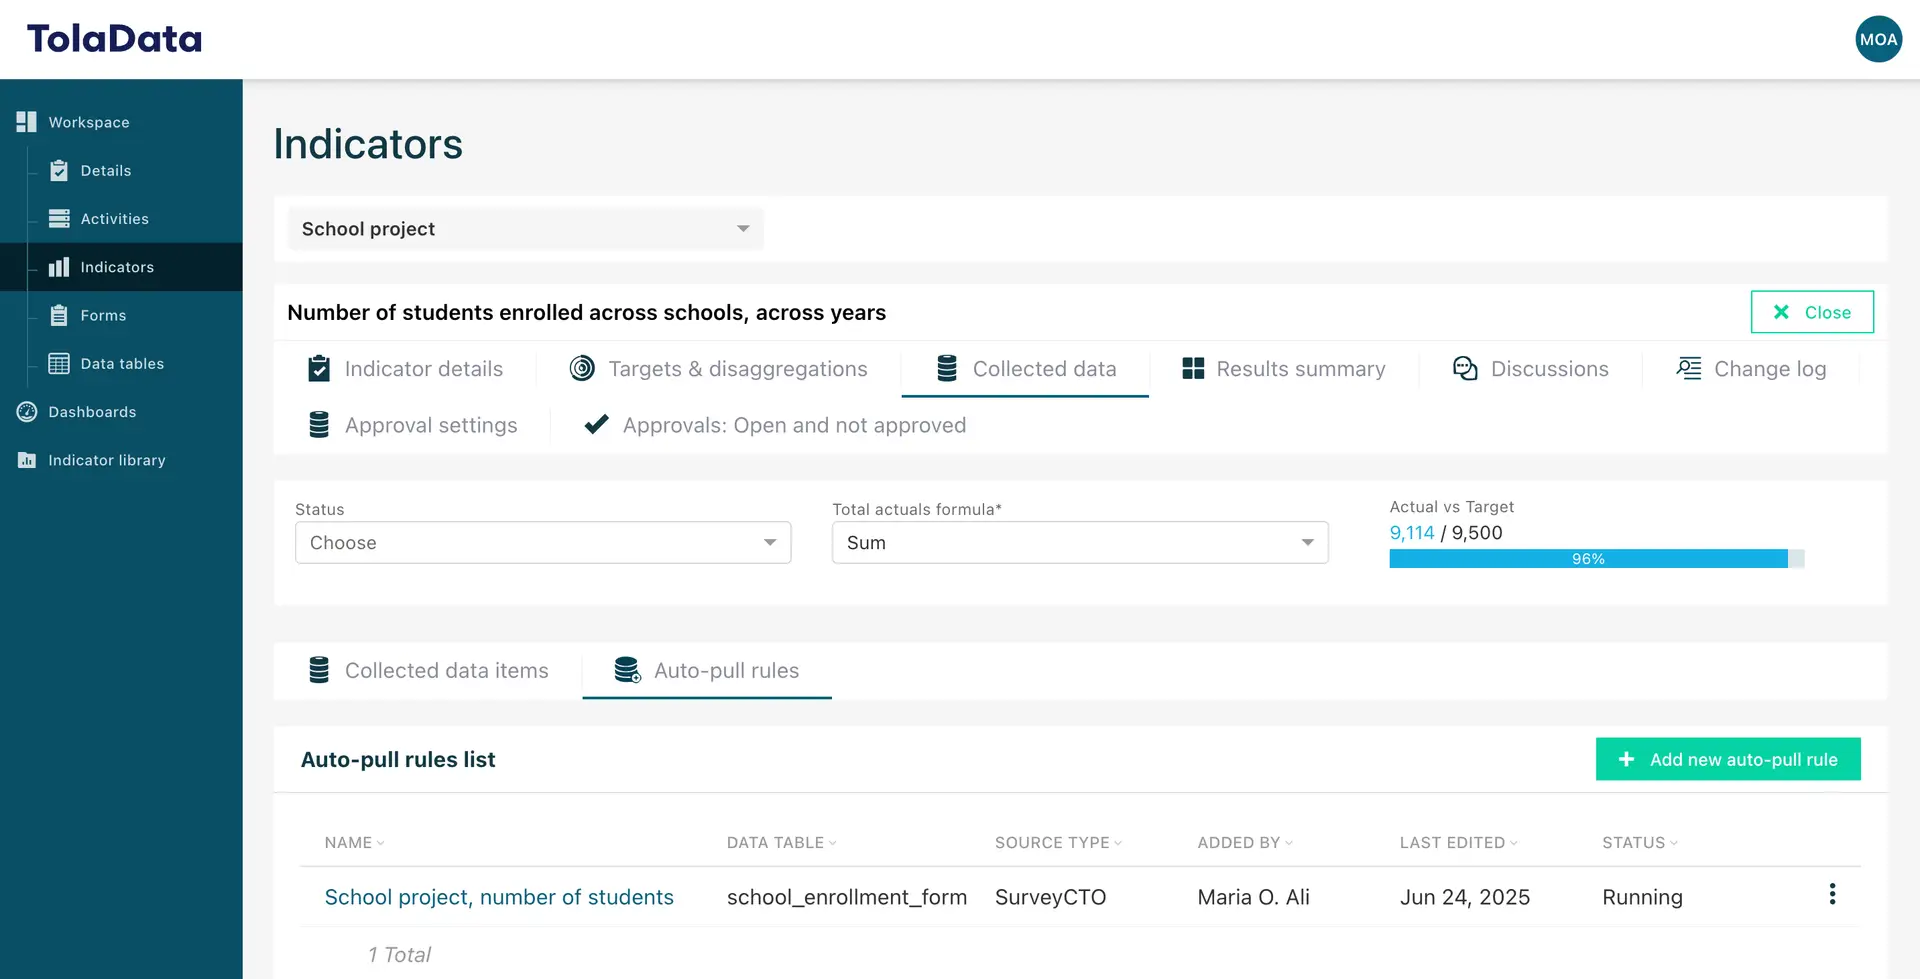Click the 96% Actual vs Target progress bar
This screenshot has height=979, width=1920.
click(1589, 559)
